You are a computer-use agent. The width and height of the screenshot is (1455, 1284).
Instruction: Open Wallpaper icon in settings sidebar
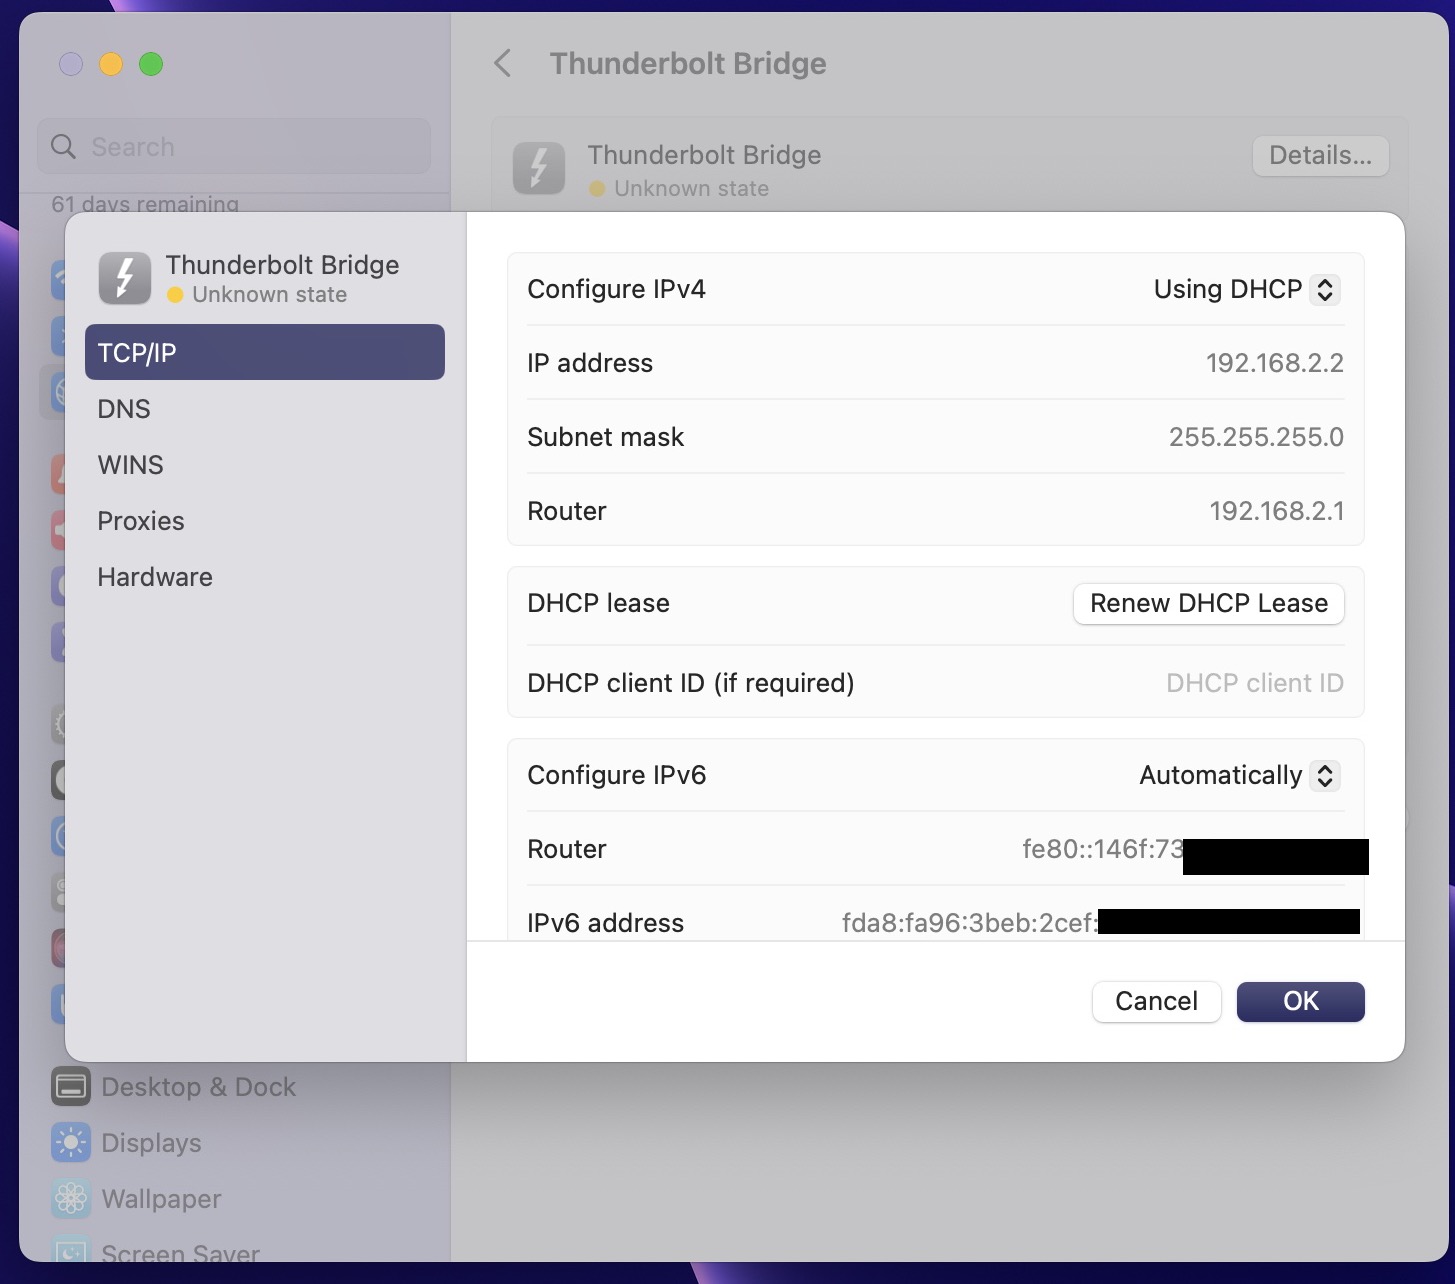[71, 1199]
